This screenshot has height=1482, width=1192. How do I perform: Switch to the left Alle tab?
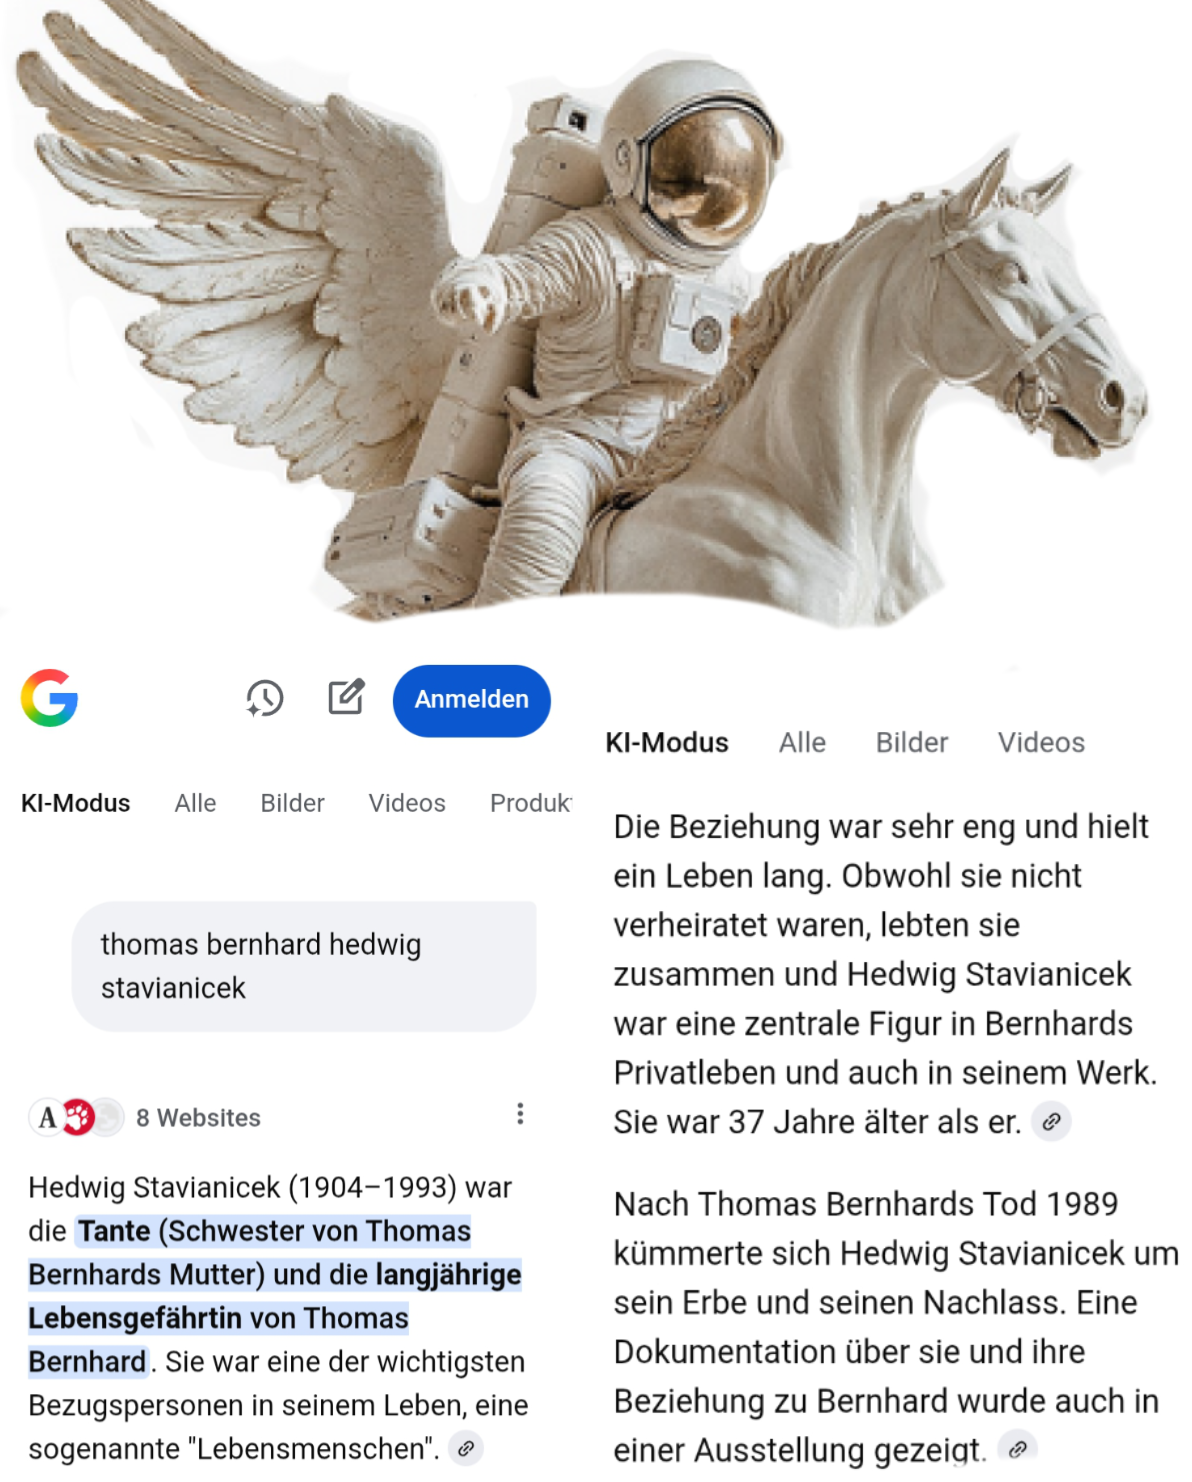[x=195, y=803]
